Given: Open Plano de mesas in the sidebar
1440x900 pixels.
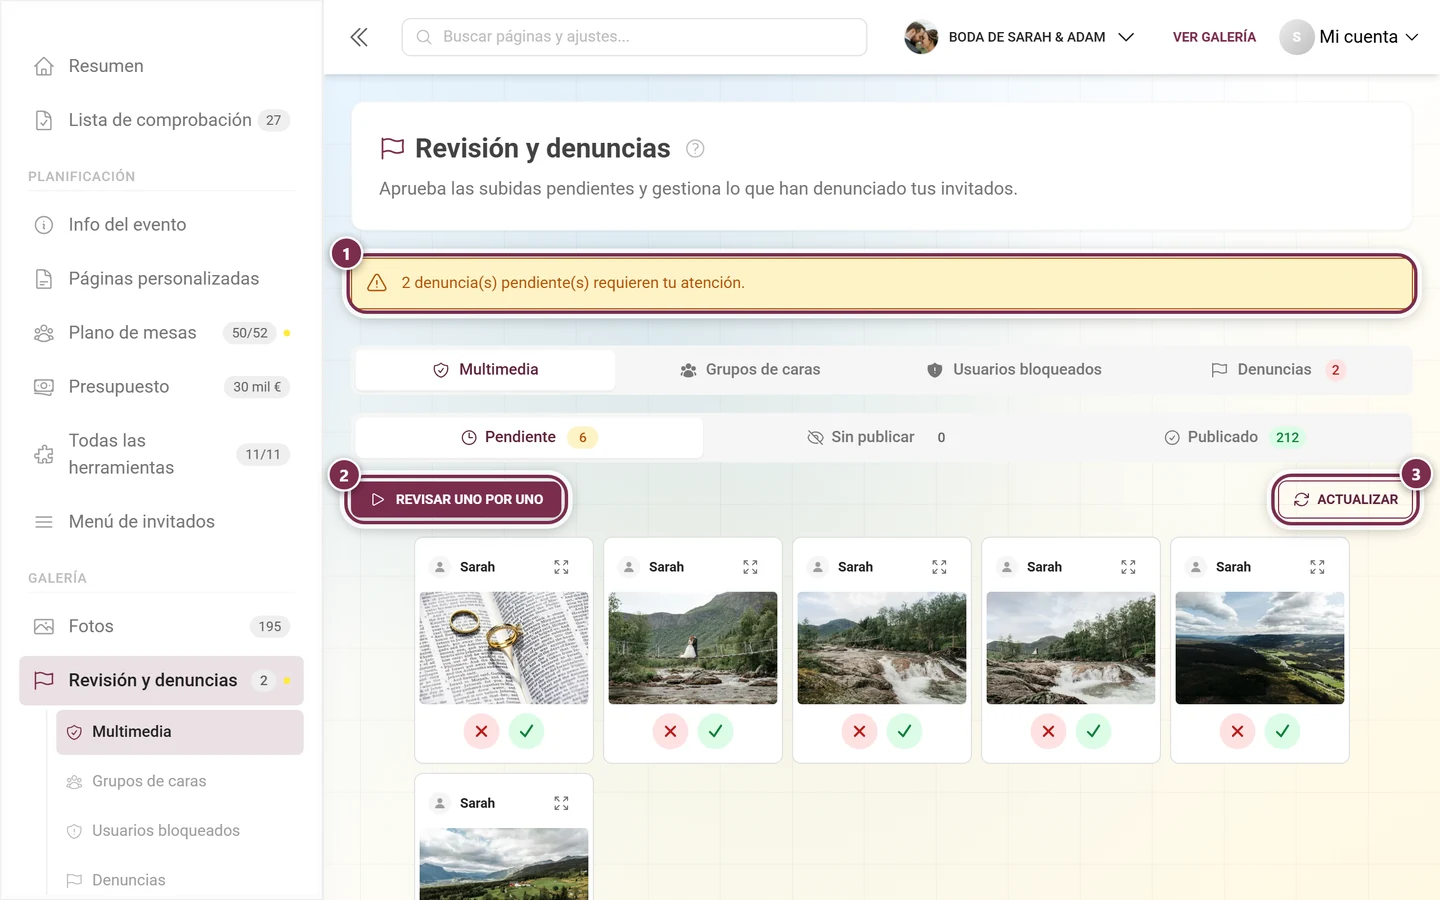Looking at the screenshot, I should (x=161, y=333).
